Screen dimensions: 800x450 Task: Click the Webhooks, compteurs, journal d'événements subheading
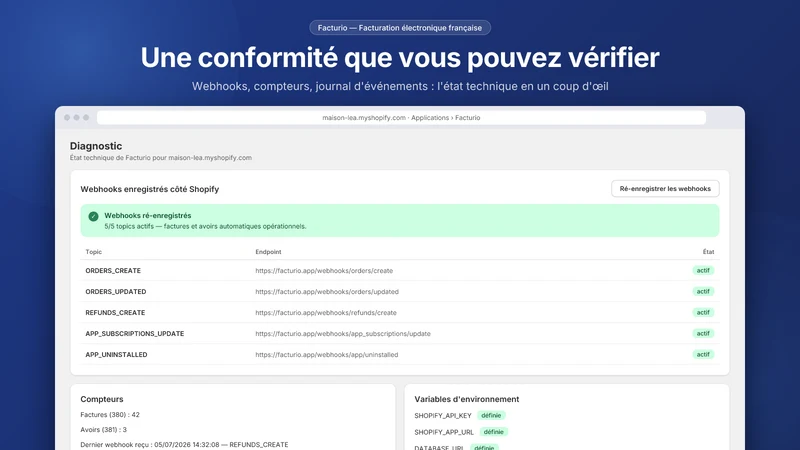[400, 86]
